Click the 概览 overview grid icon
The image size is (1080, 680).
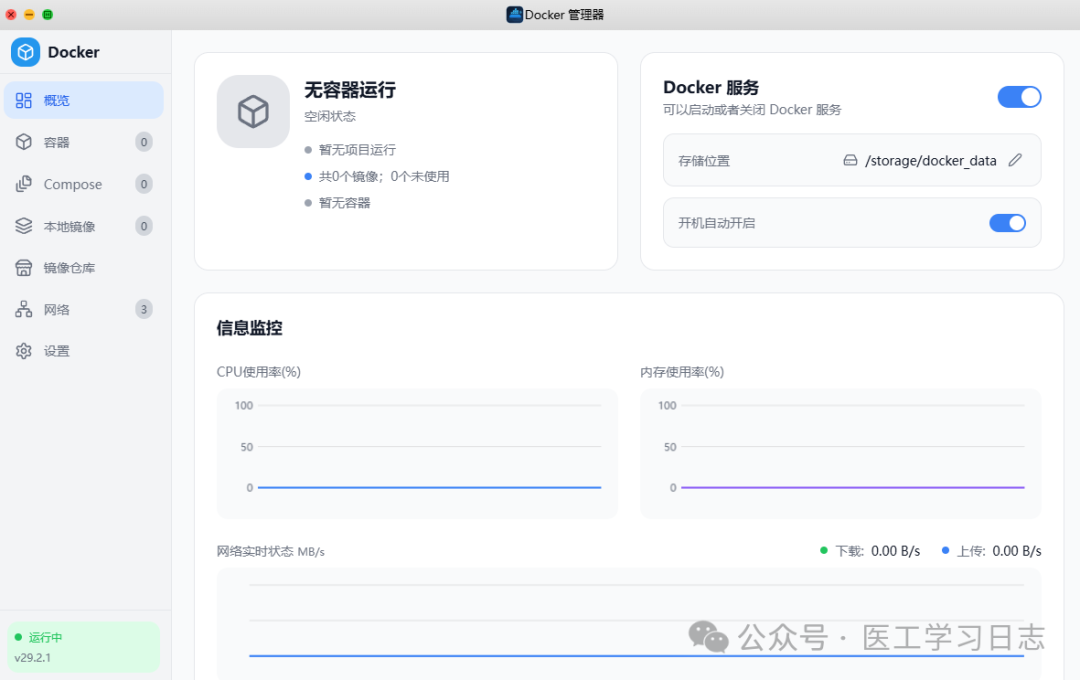coord(23,101)
